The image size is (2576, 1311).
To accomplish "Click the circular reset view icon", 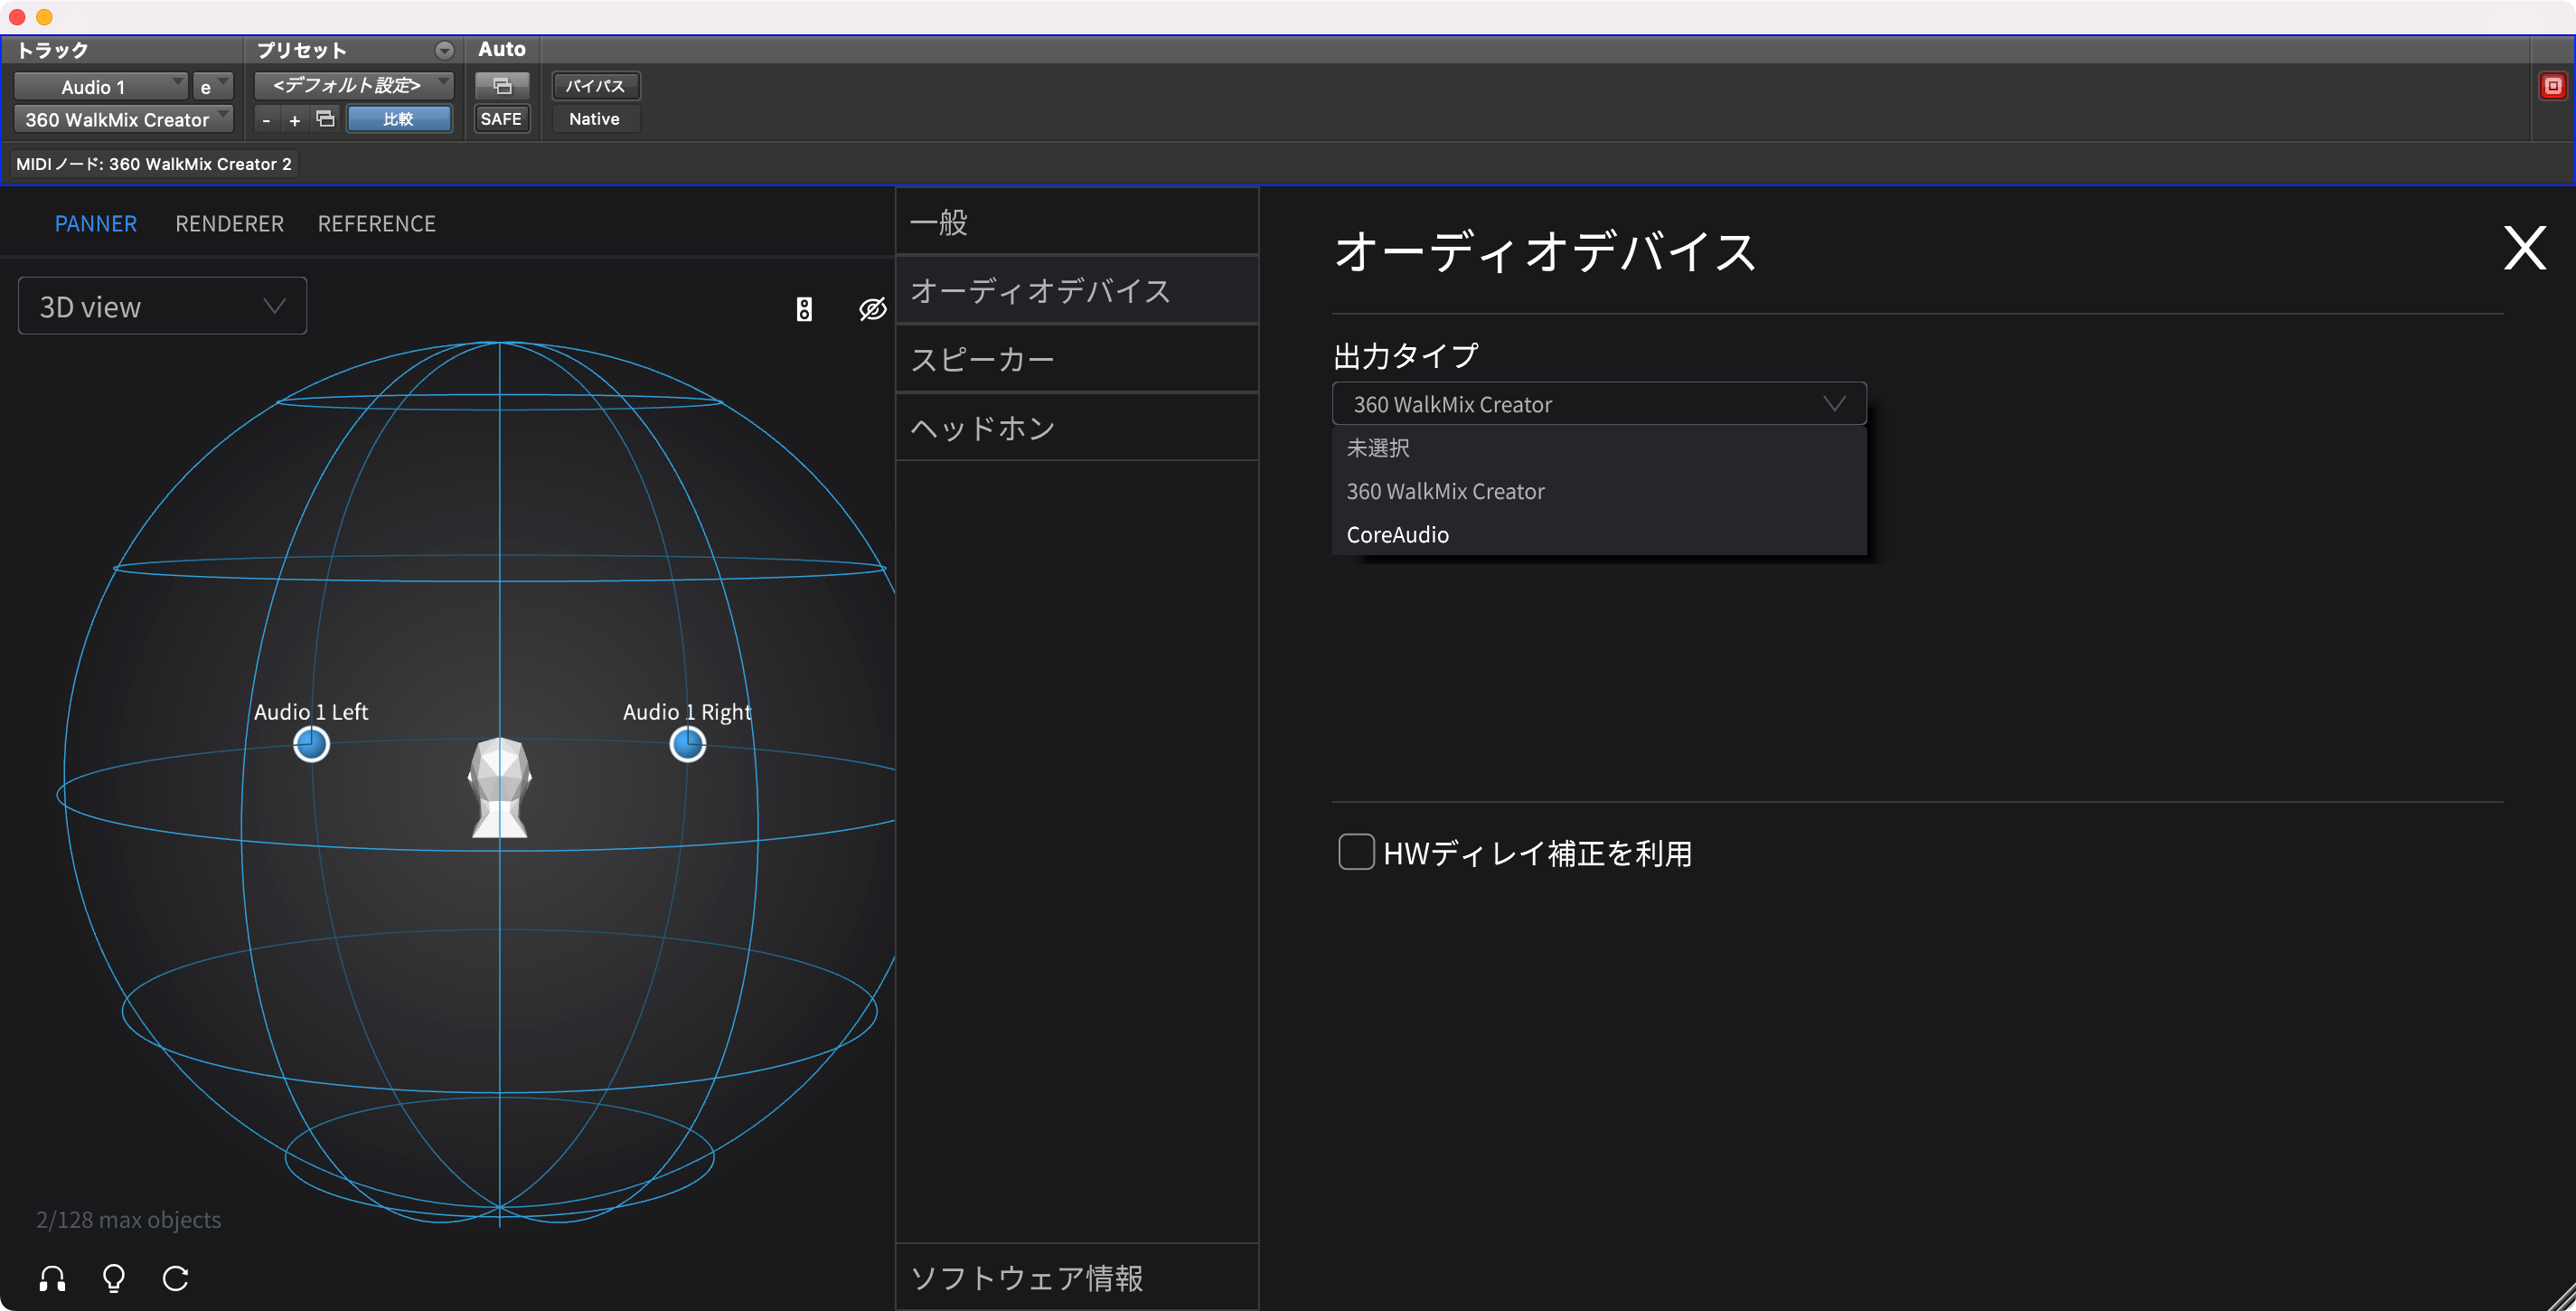I will (x=176, y=1278).
